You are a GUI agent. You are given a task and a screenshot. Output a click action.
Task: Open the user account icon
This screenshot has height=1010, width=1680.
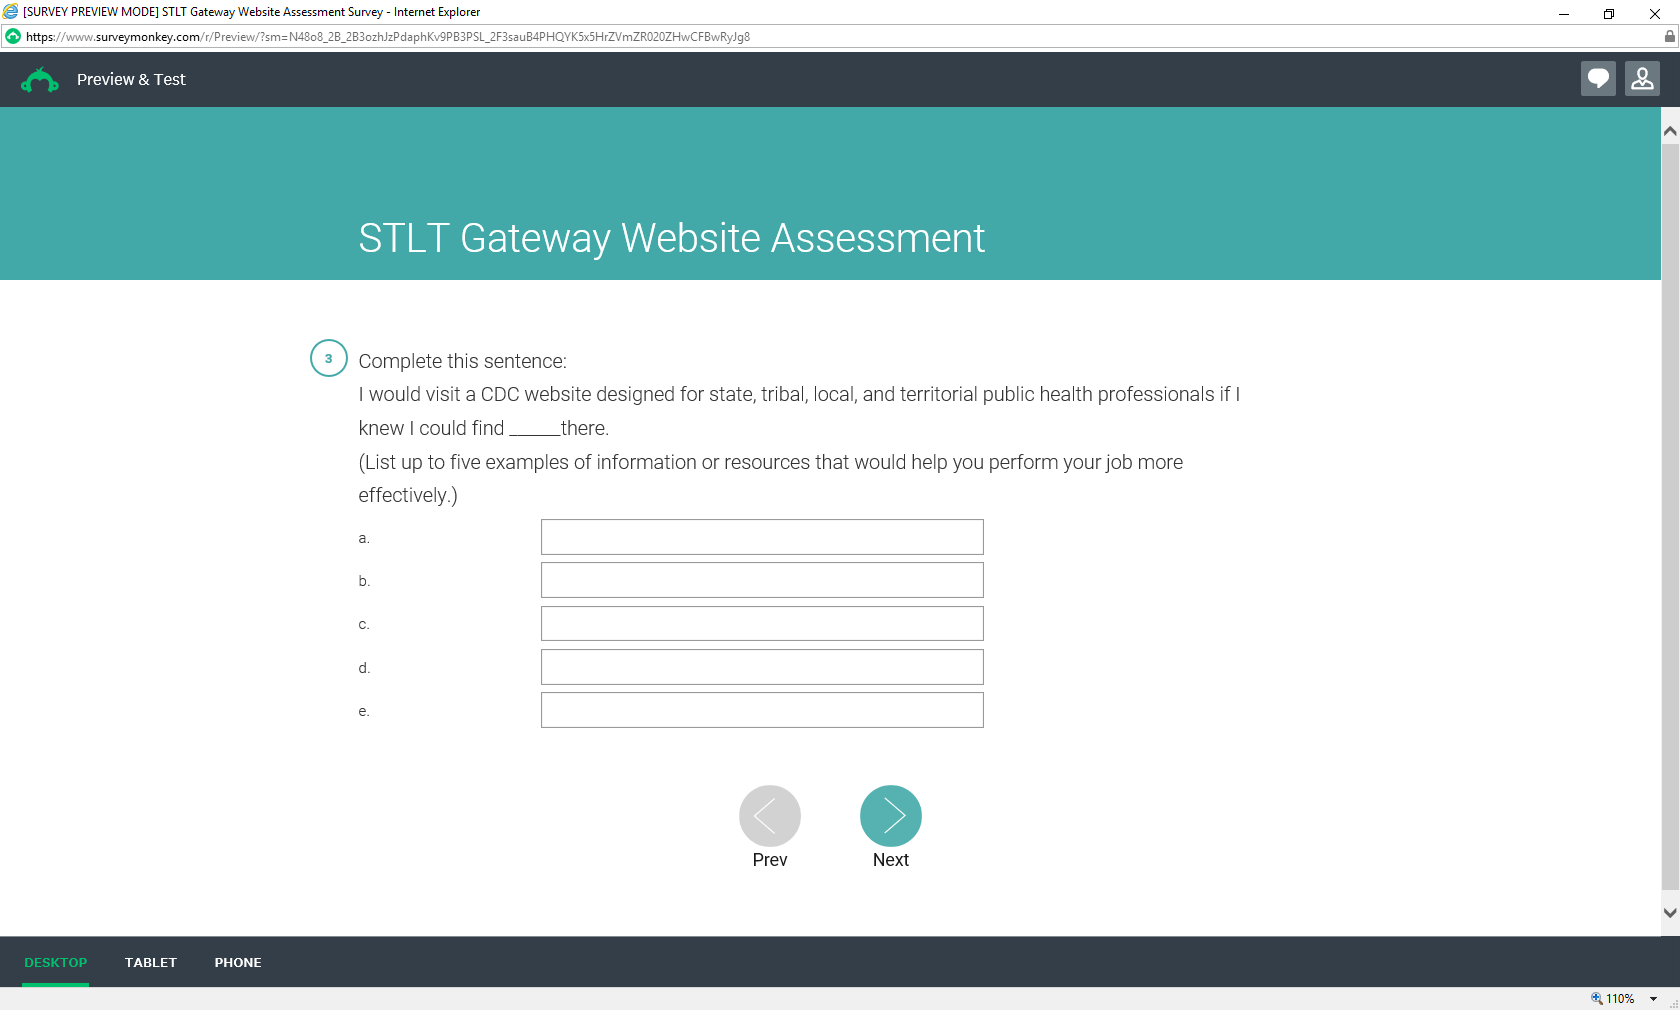[x=1642, y=79]
